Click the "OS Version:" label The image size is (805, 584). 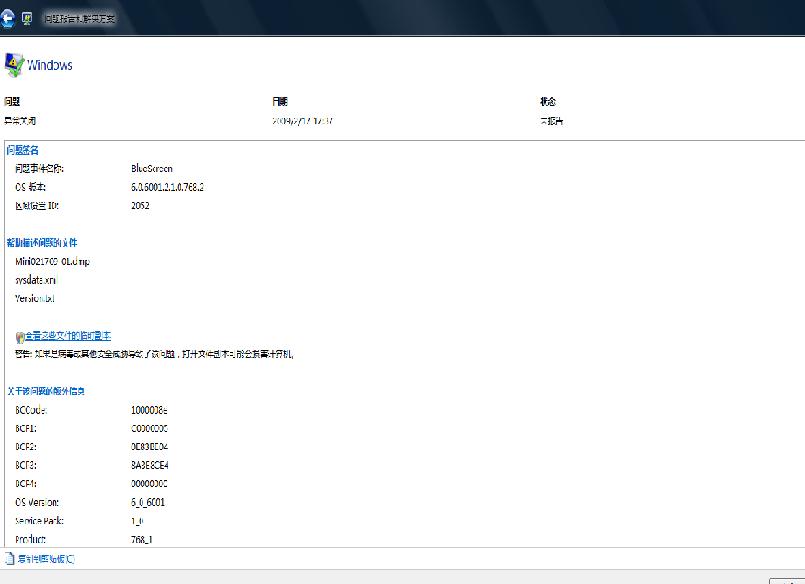pos(37,502)
